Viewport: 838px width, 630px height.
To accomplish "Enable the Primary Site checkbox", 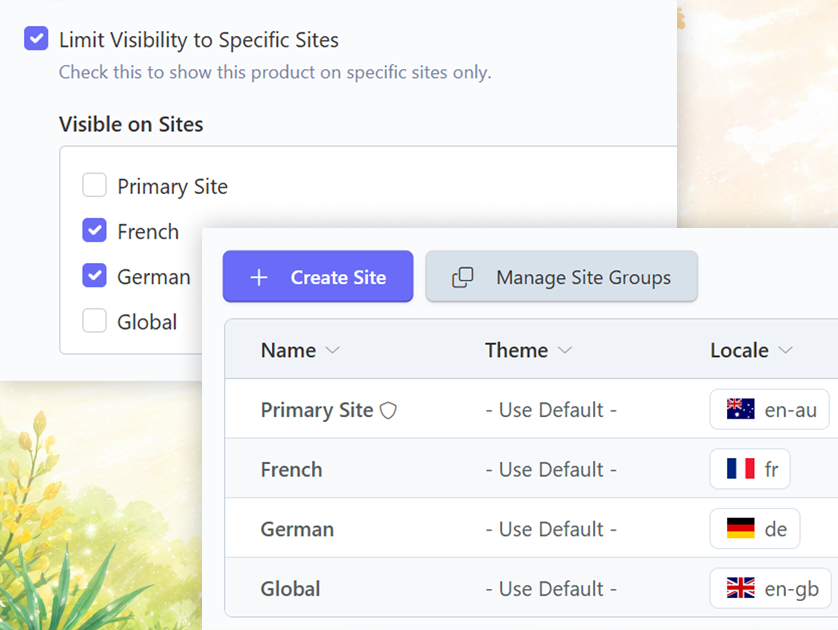I will coord(94,186).
